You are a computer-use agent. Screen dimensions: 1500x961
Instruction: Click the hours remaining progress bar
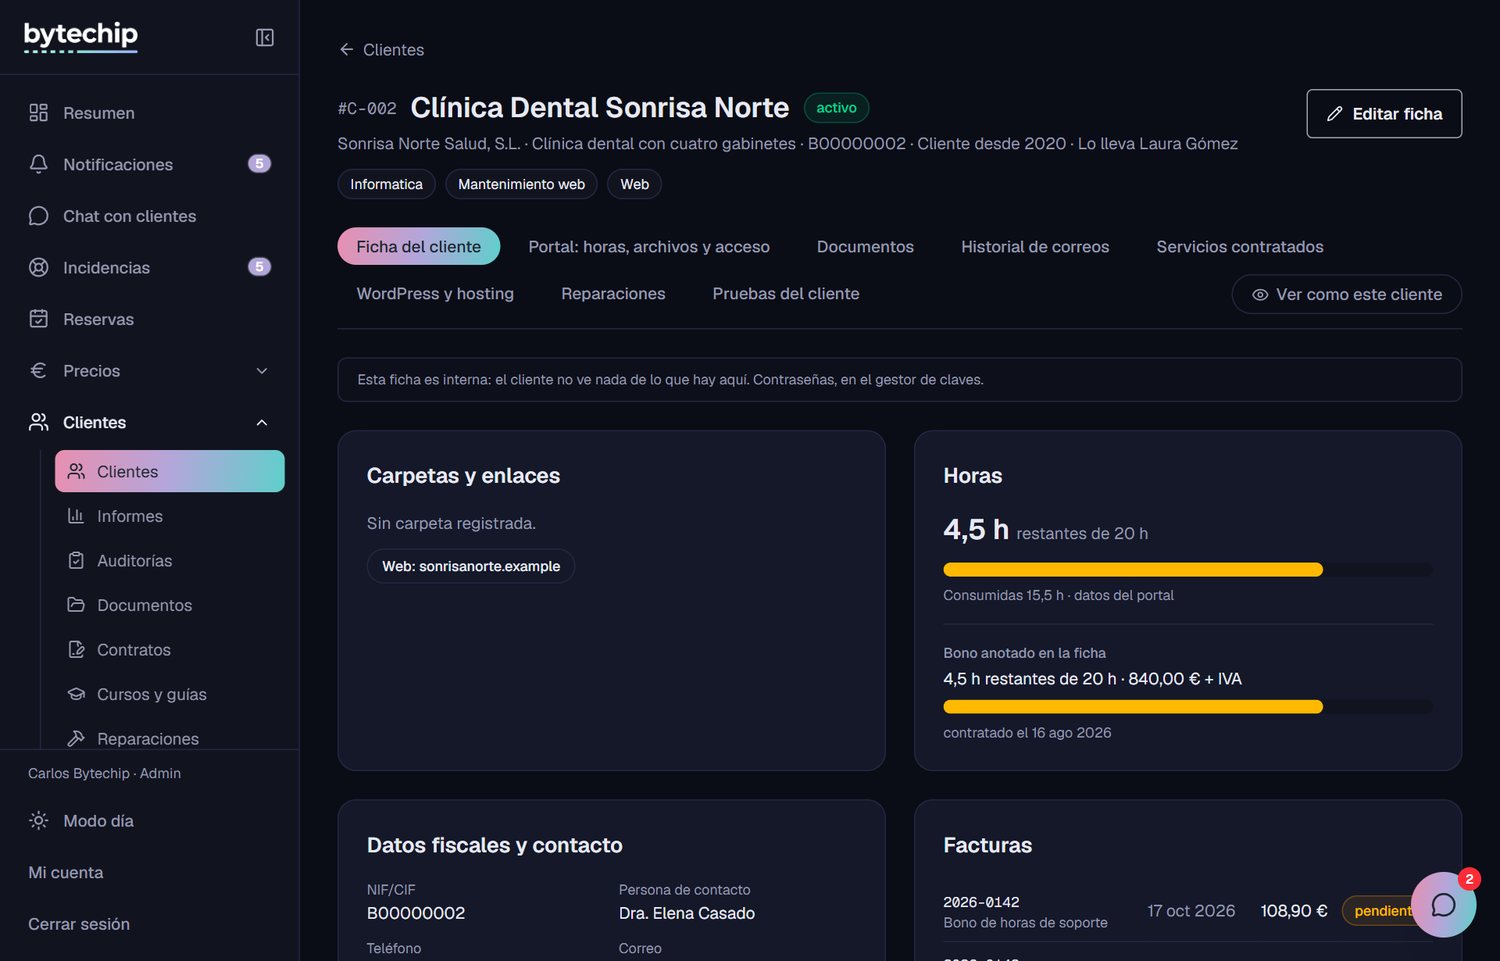tap(1188, 569)
